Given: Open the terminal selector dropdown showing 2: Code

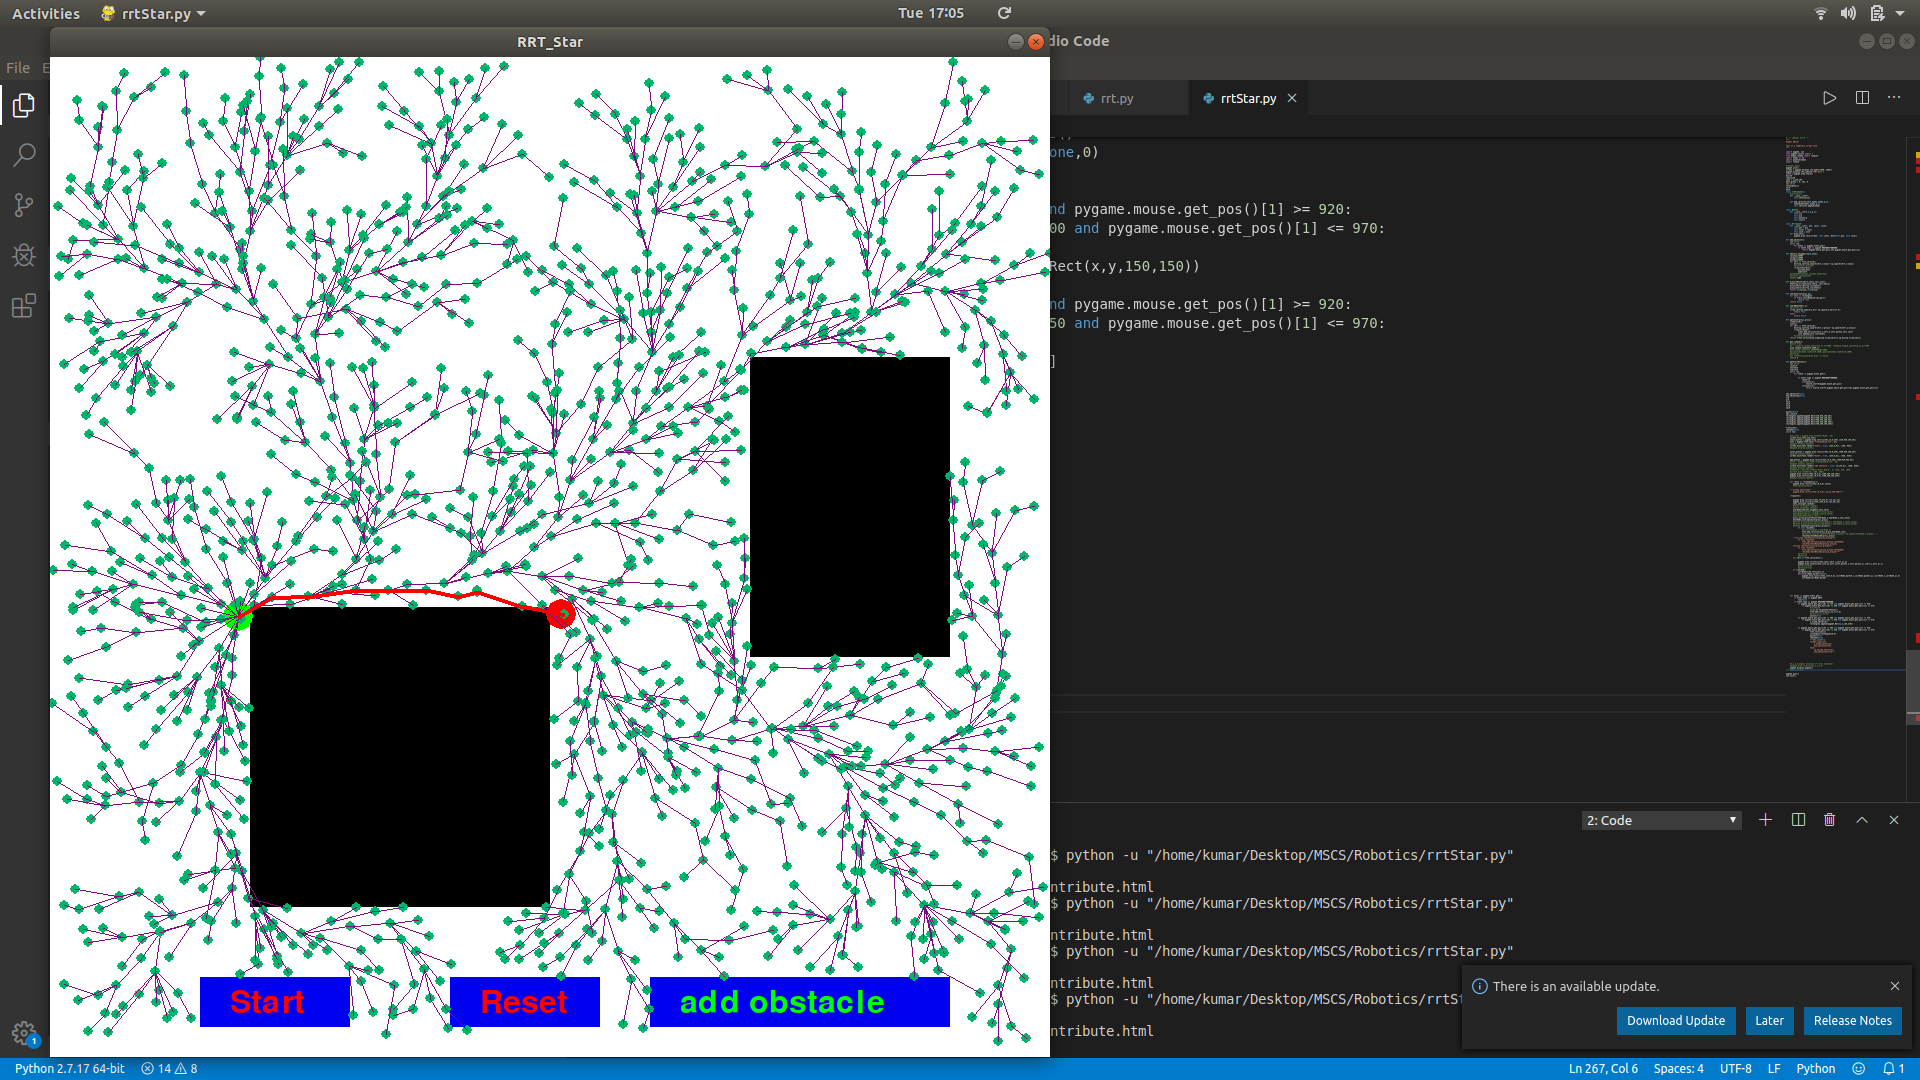Looking at the screenshot, I should click(1660, 820).
